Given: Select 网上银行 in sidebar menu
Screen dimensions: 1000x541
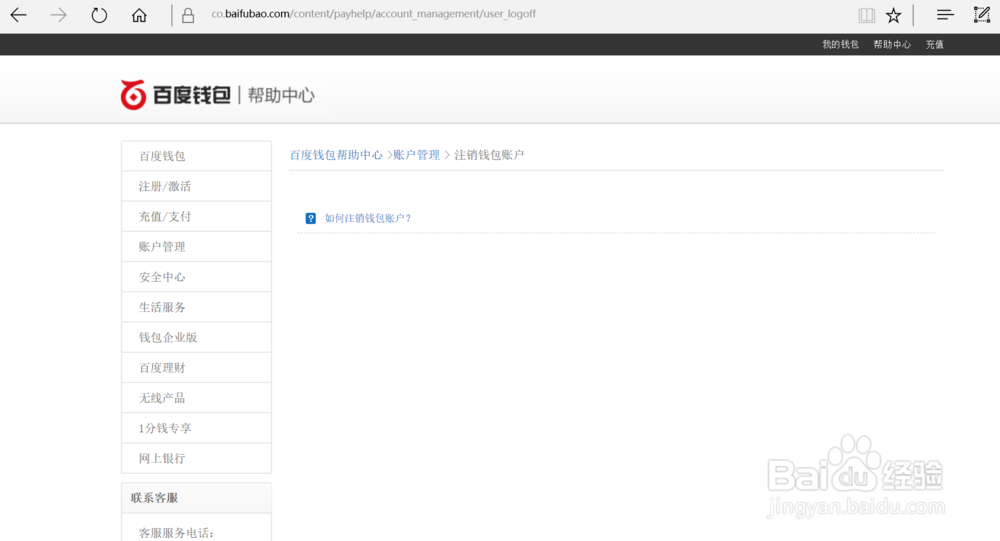Looking at the screenshot, I should point(196,458).
